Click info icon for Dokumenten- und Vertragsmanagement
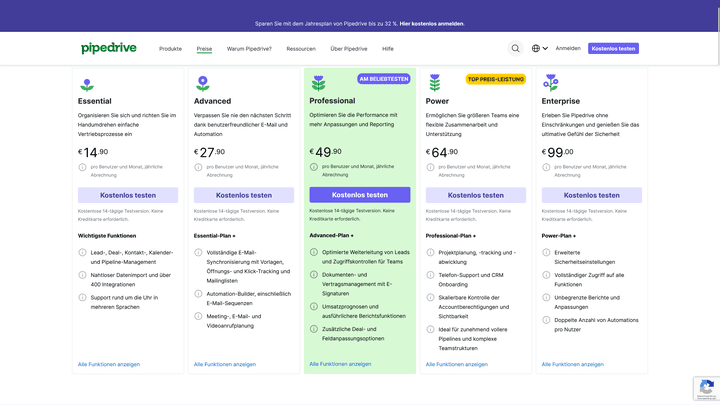 tap(314, 275)
